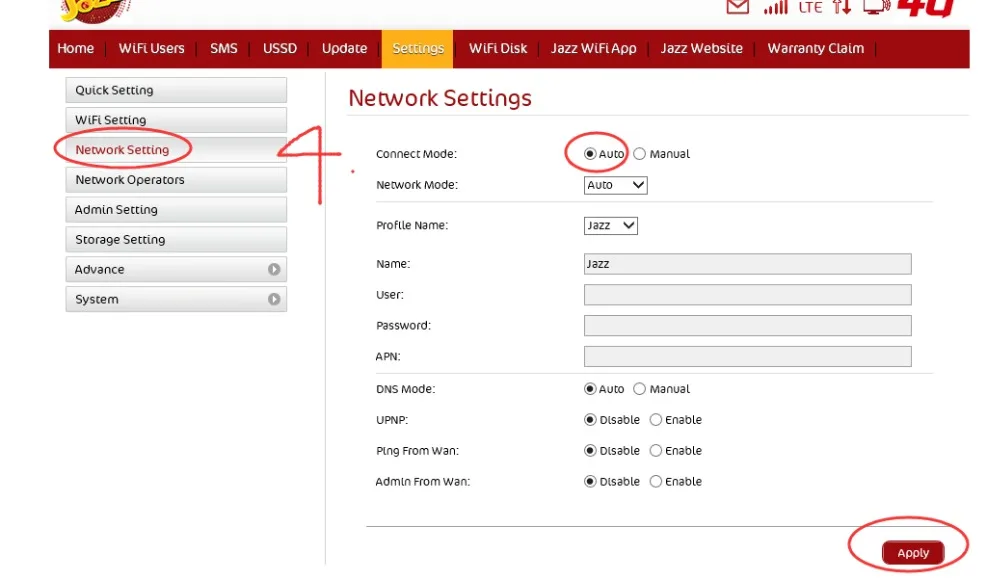Expand the System menu arrow icon
This screenshot has width=1000, height=580.
[x=274, y=299]
